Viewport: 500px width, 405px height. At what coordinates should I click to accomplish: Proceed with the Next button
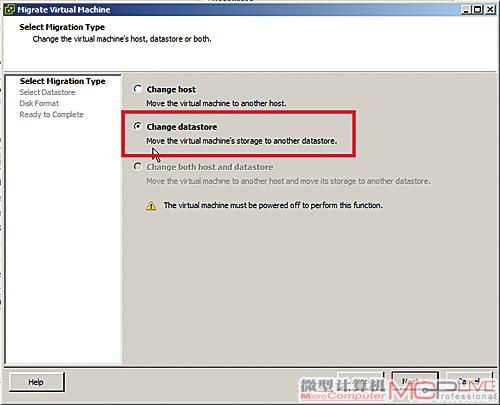[415, 381]
